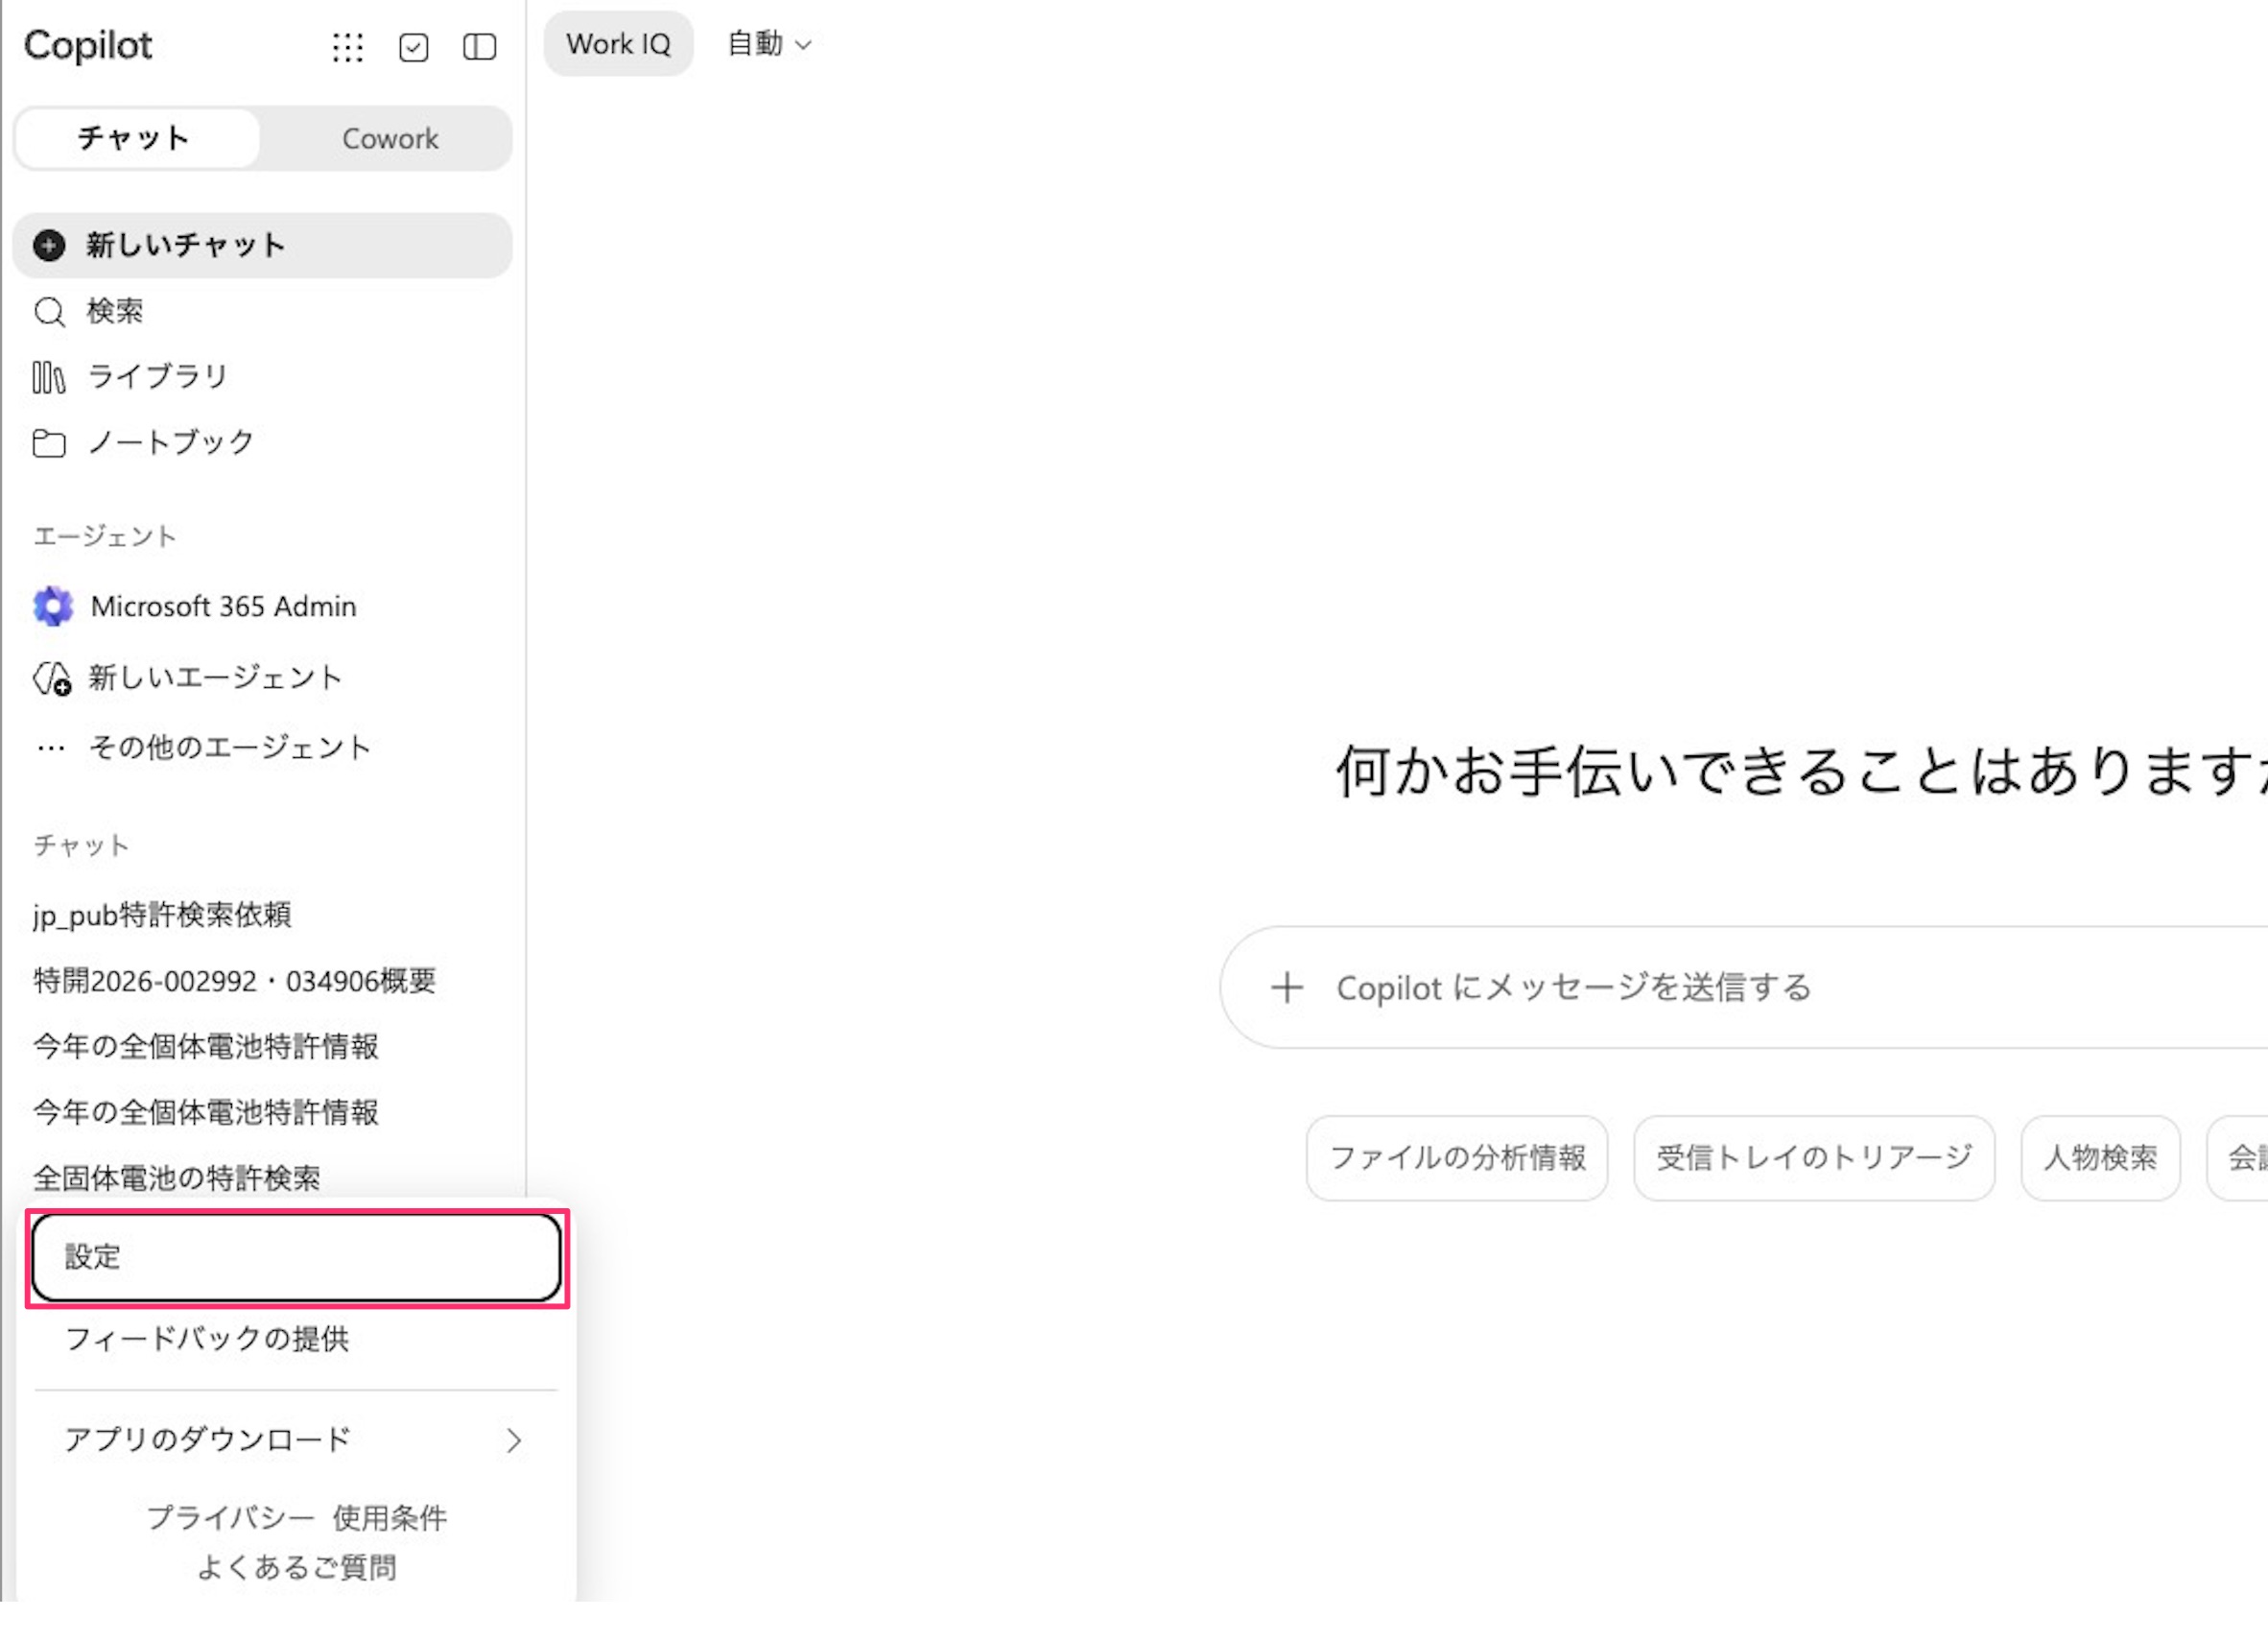This screenshot has height=1641, width=2268.
Task: Click the ellipsis icon for その他のエージェント
Action: pos(50,748)
